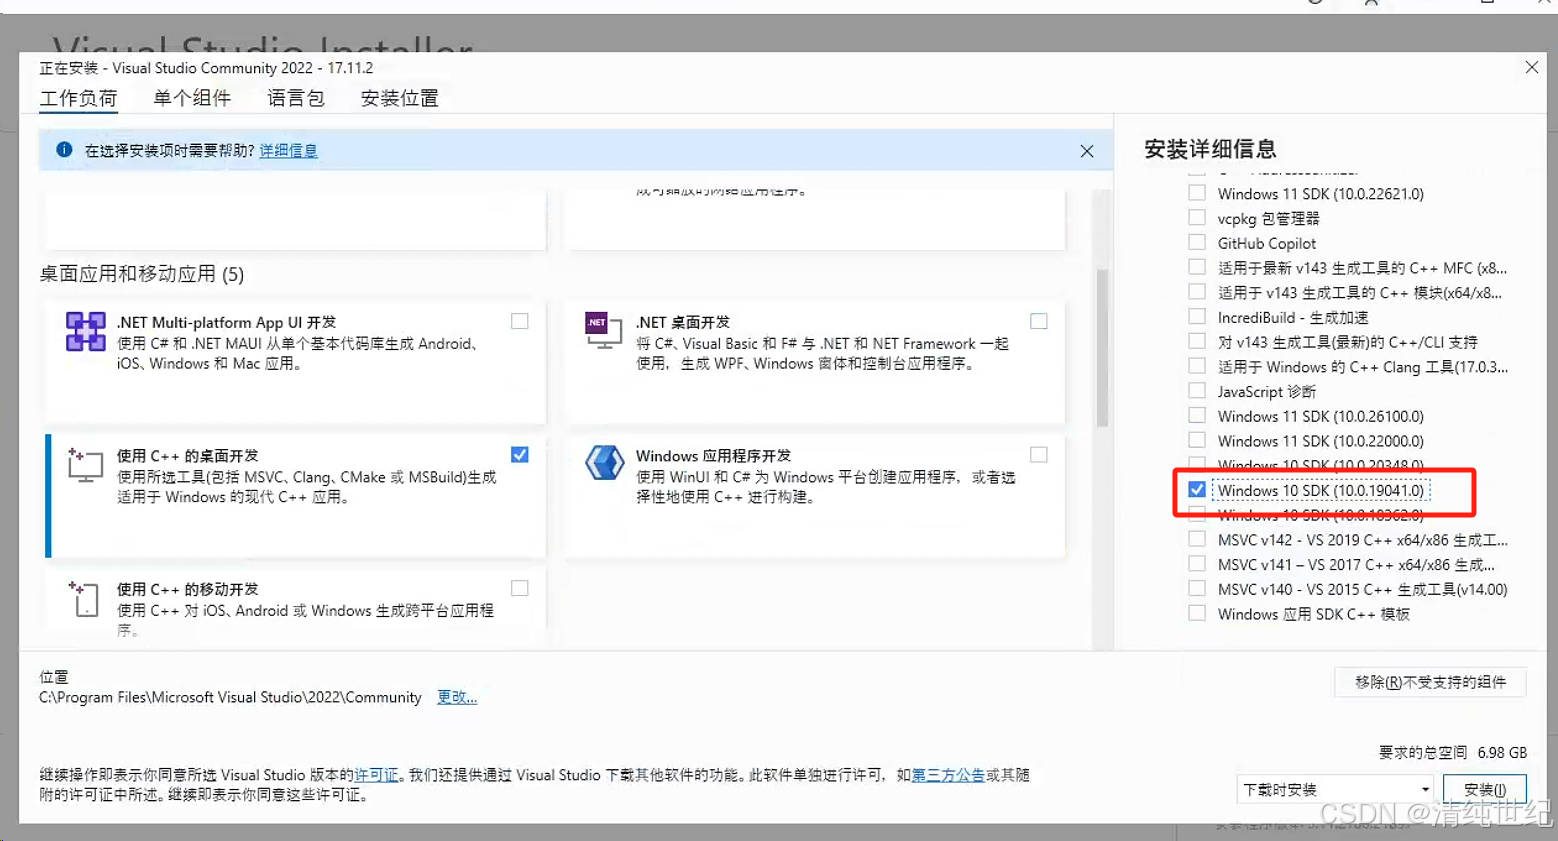
Task: Click the install path C:\Program Files\Microsoft Visual Studio text
Action: [230, 697]
